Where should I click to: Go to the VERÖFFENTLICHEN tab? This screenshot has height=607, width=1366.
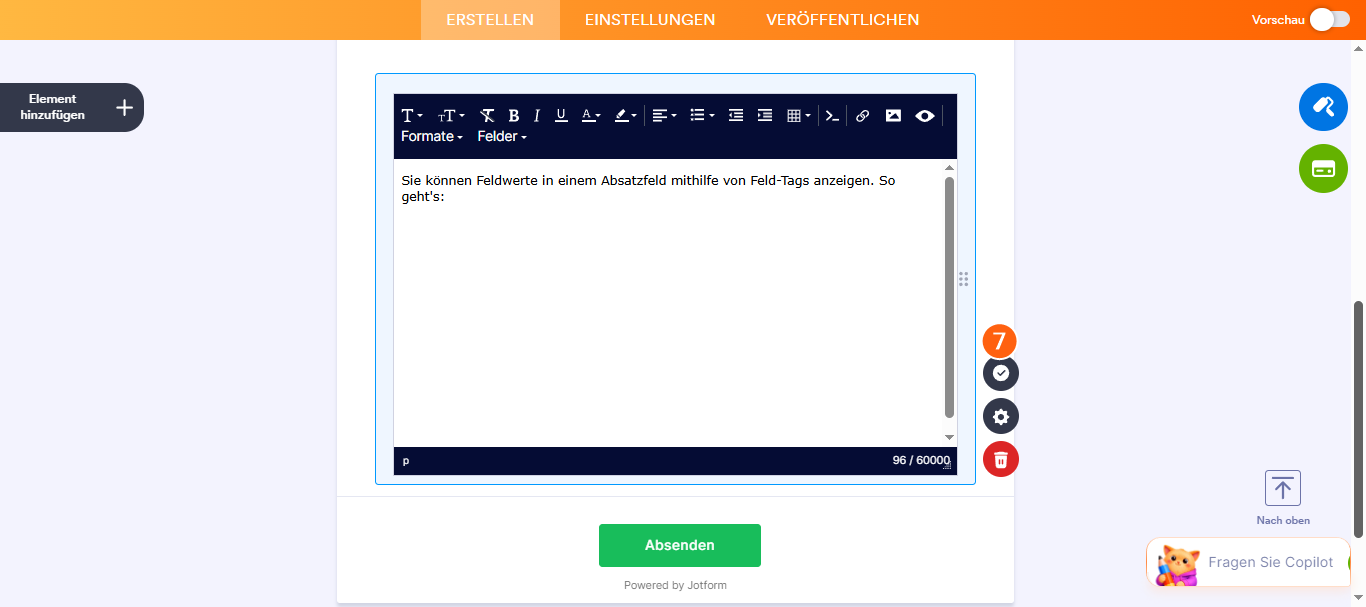pyautogui.click(x=842, y=20)
